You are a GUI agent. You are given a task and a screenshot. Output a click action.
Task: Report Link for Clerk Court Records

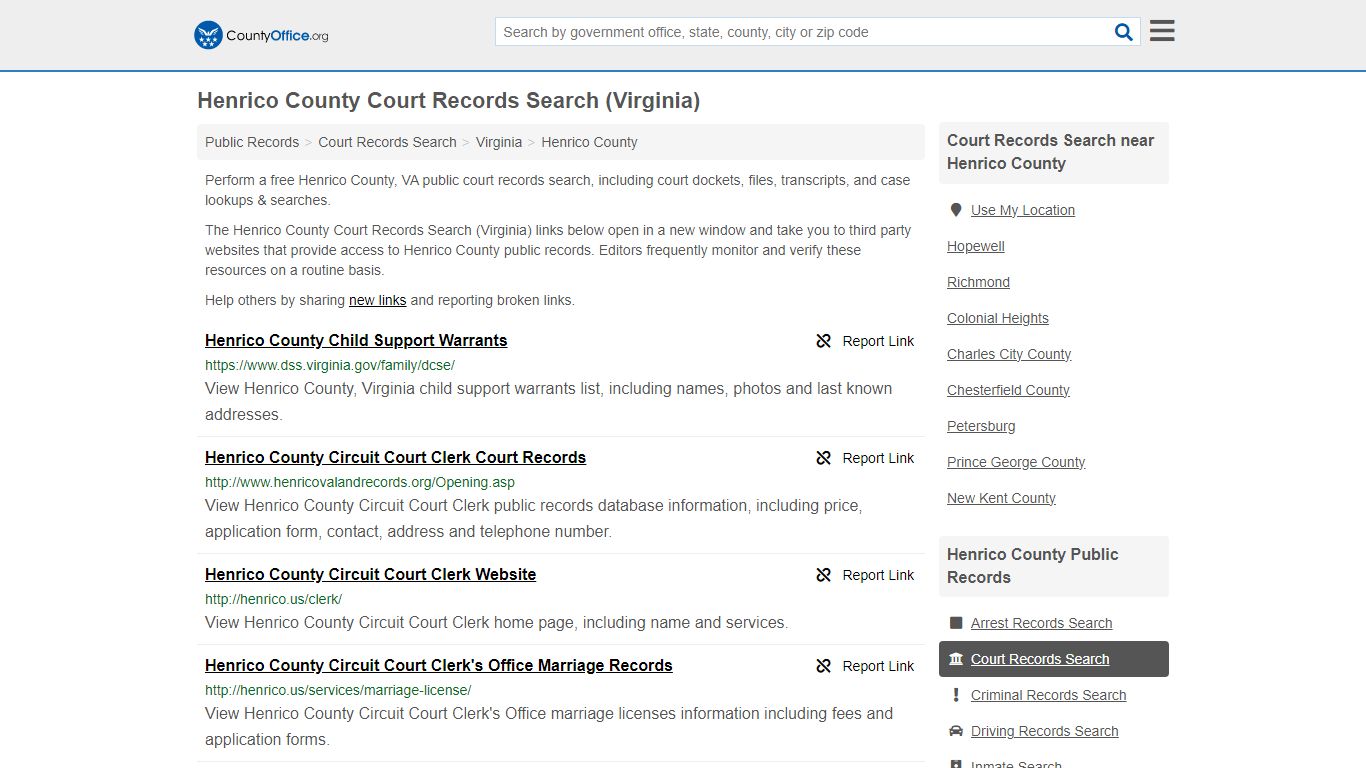[865, 458]
